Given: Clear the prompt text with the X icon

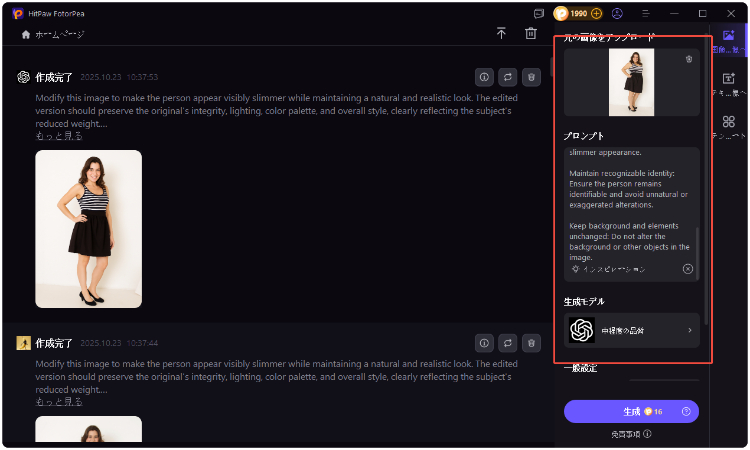Looking at the screenshot, I should pos(687,269).
